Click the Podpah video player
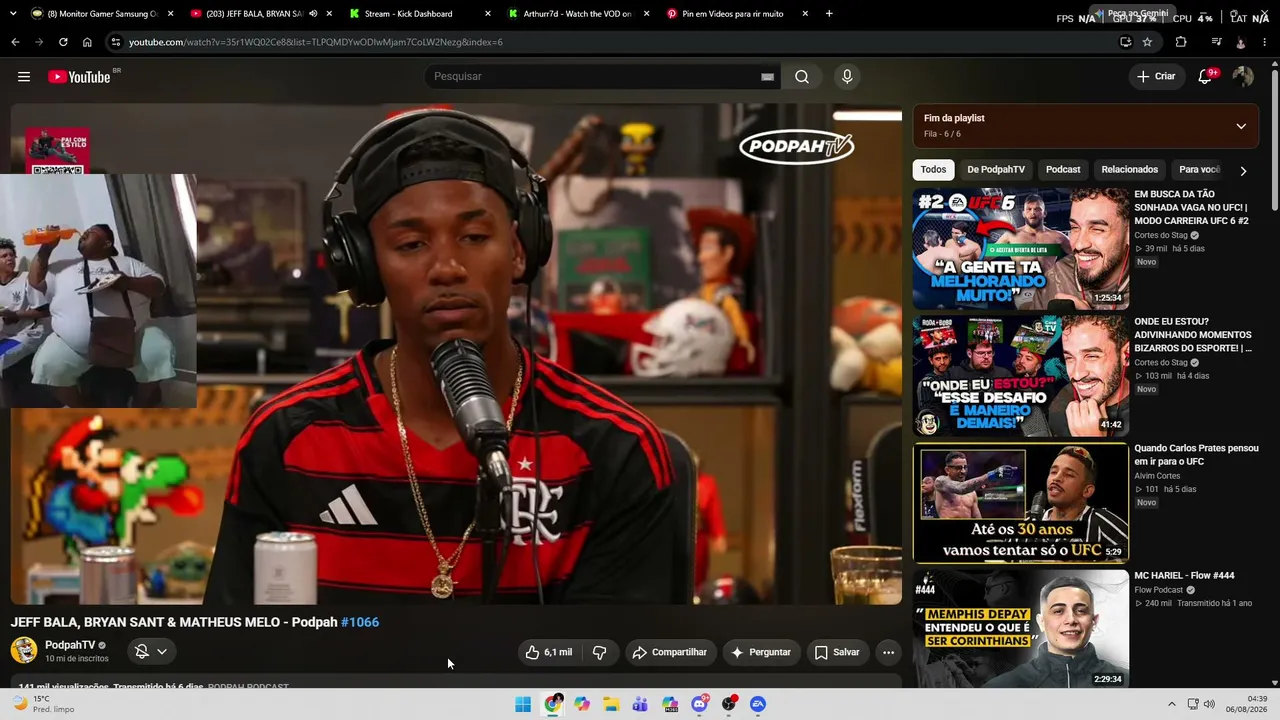Screen dimensions: 1280x720 (x=456, y=354)
